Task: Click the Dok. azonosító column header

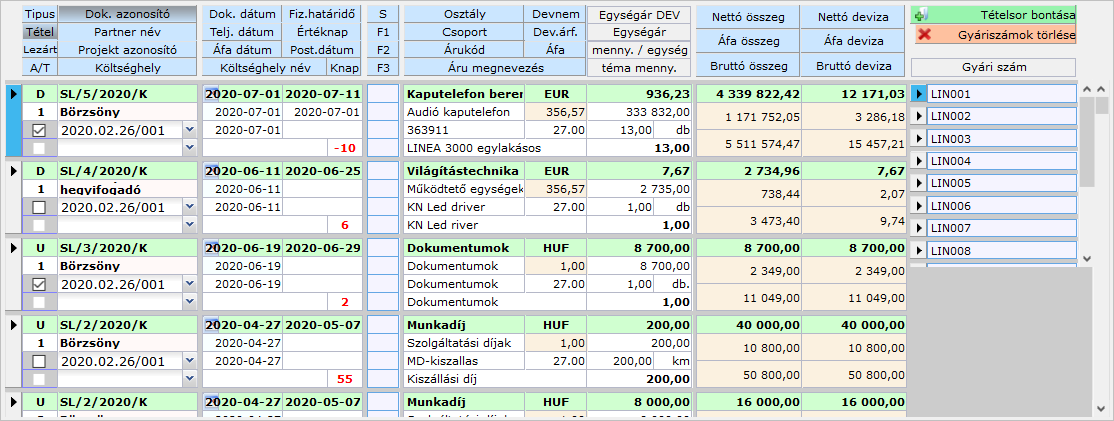Action: point(127,14)
